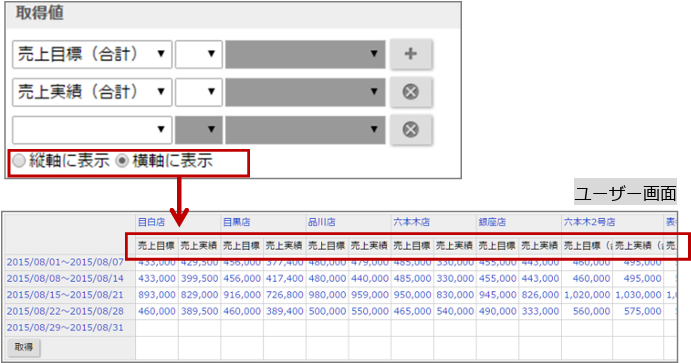The image size is (691, 363).
Task: Open the 目白店 column header link
Action: 151,222
